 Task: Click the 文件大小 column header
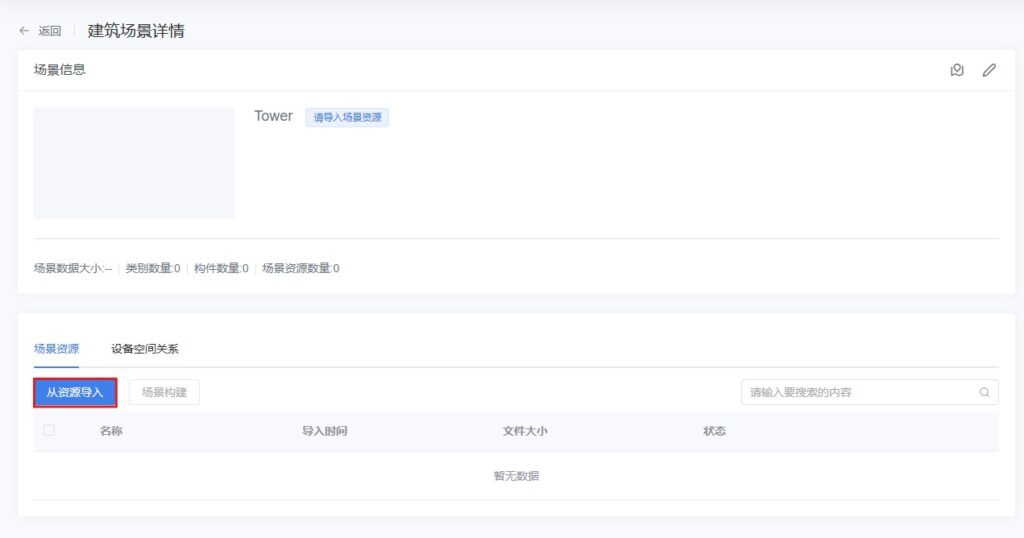(x=525, y=431)
